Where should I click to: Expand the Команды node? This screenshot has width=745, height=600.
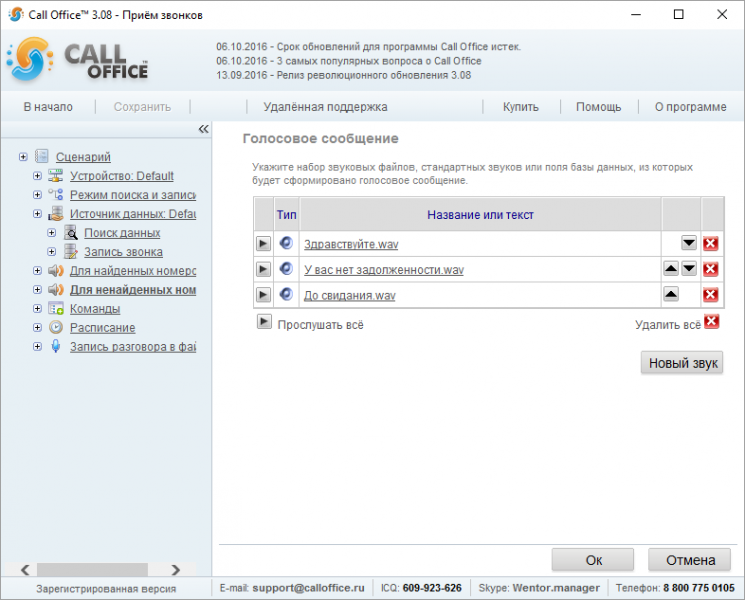pos(38,309)
